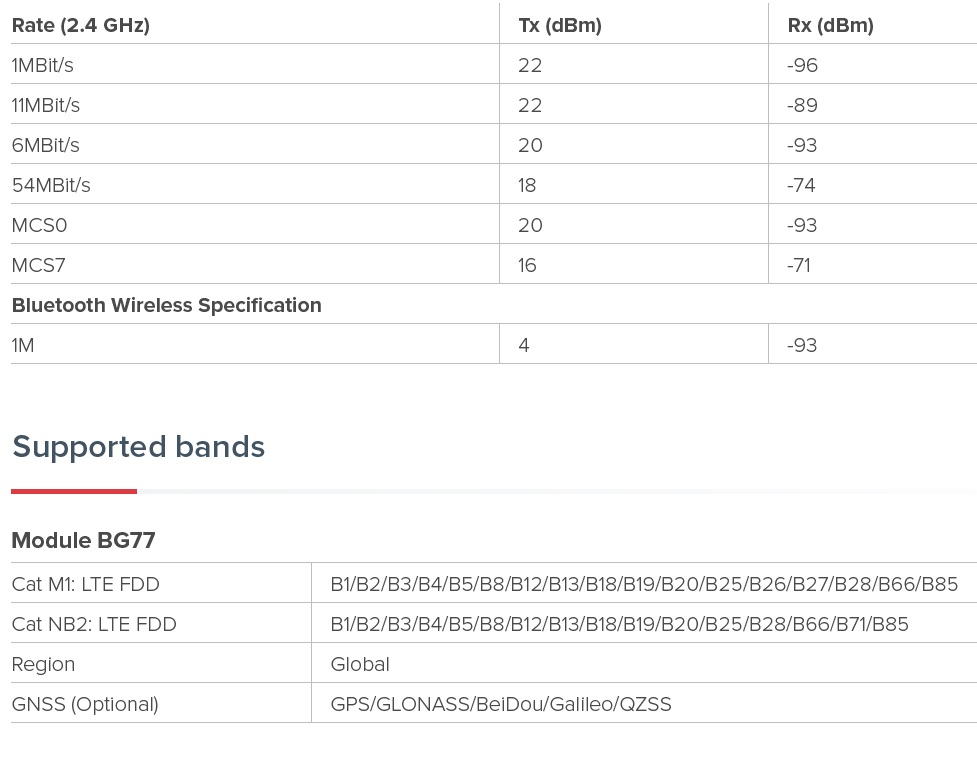The width and height of the screenshot is (977, 761).
Task: Select the Bluetooth 1M Tx value 4
Action: click(524, 346)
